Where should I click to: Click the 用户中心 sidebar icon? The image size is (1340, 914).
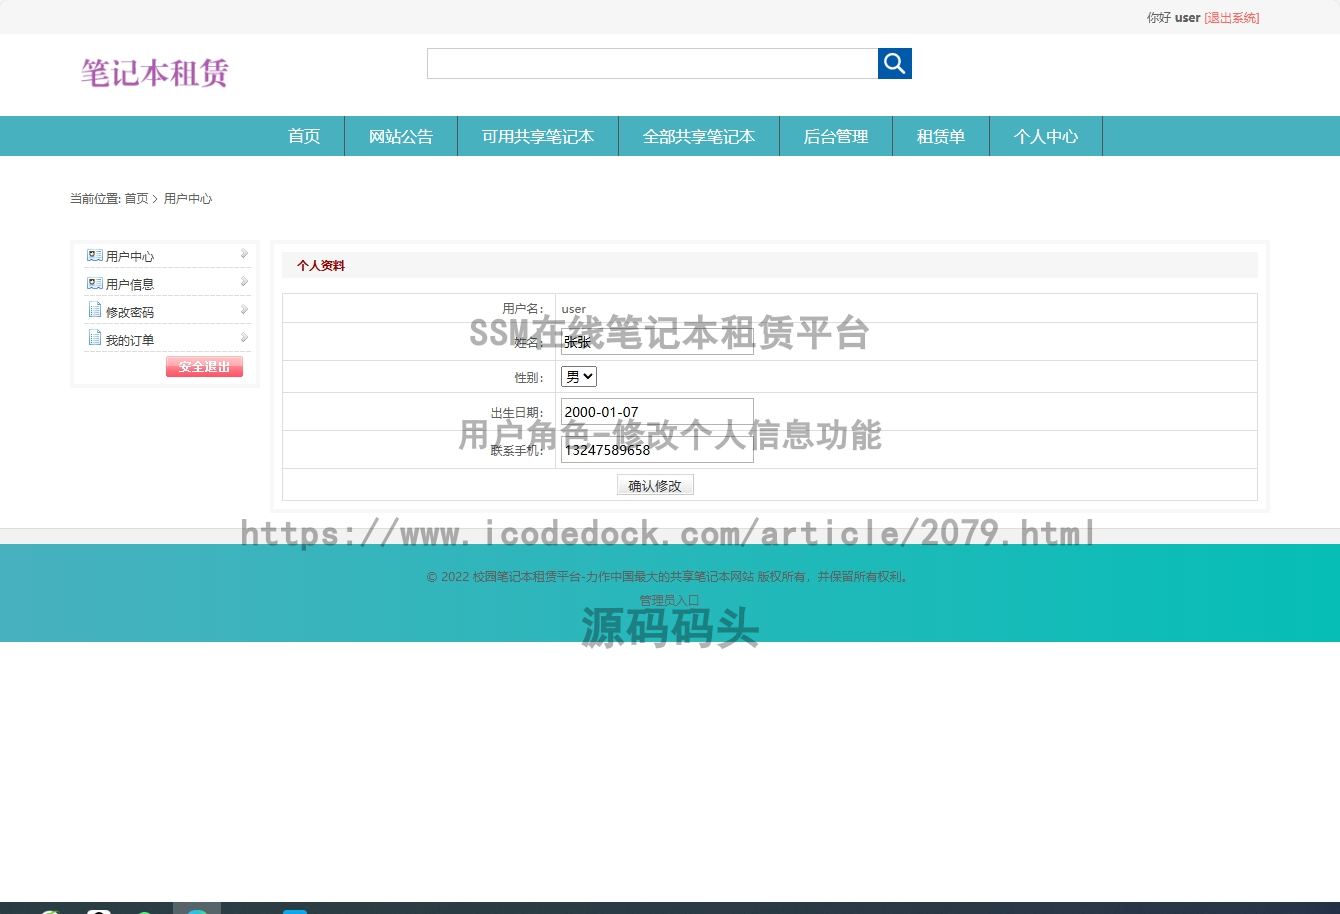click(x=95, y=255)
